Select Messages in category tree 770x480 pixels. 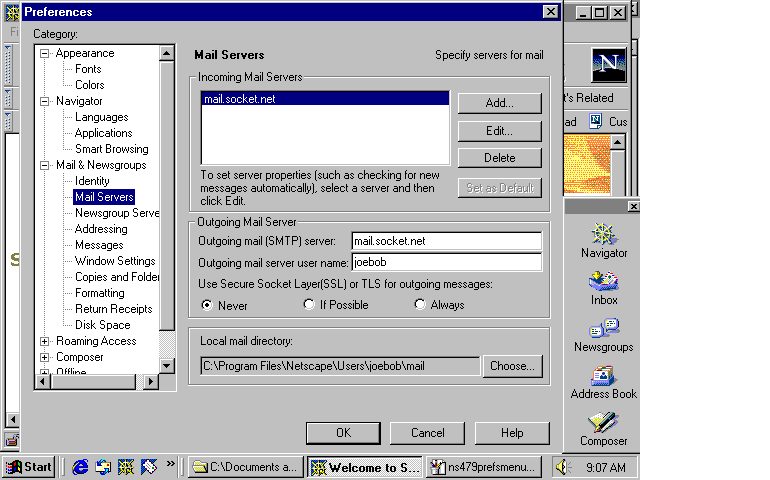[x=99, y=245]
